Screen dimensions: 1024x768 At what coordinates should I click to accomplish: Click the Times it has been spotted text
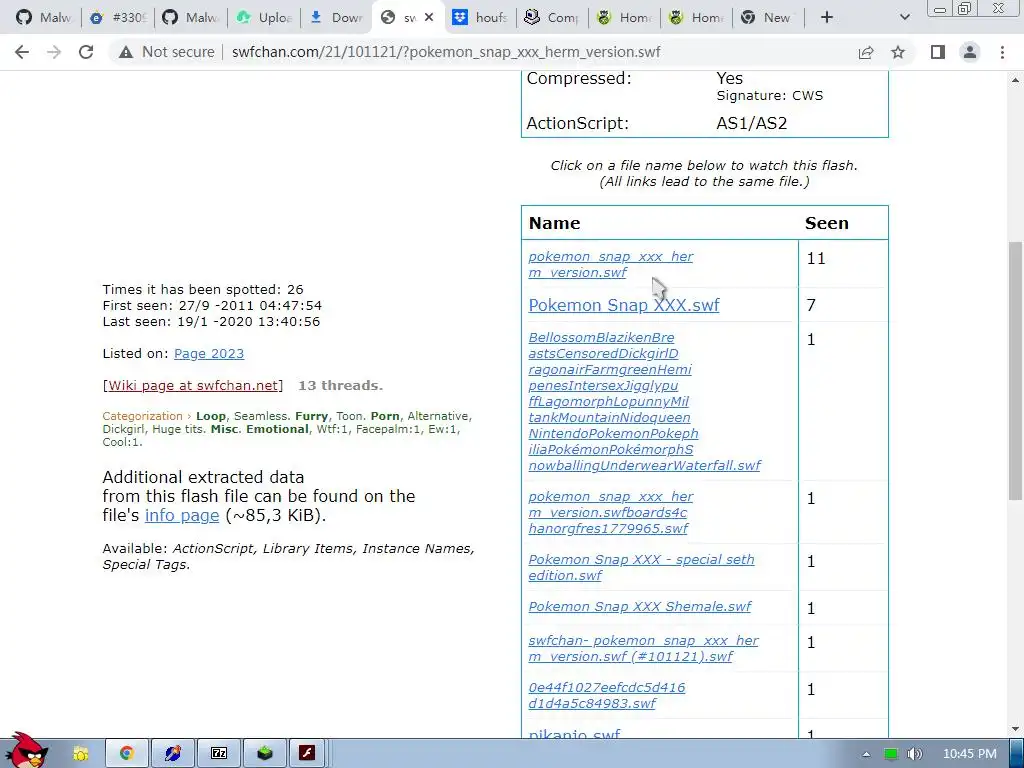[x=203, y=289]
